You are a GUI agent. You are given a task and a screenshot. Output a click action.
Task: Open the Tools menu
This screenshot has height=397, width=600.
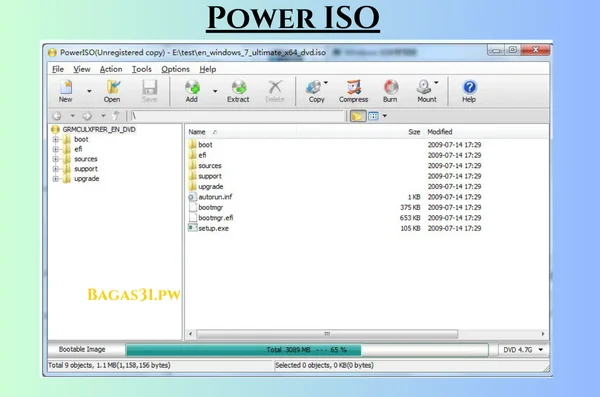(x=142, y=69)
